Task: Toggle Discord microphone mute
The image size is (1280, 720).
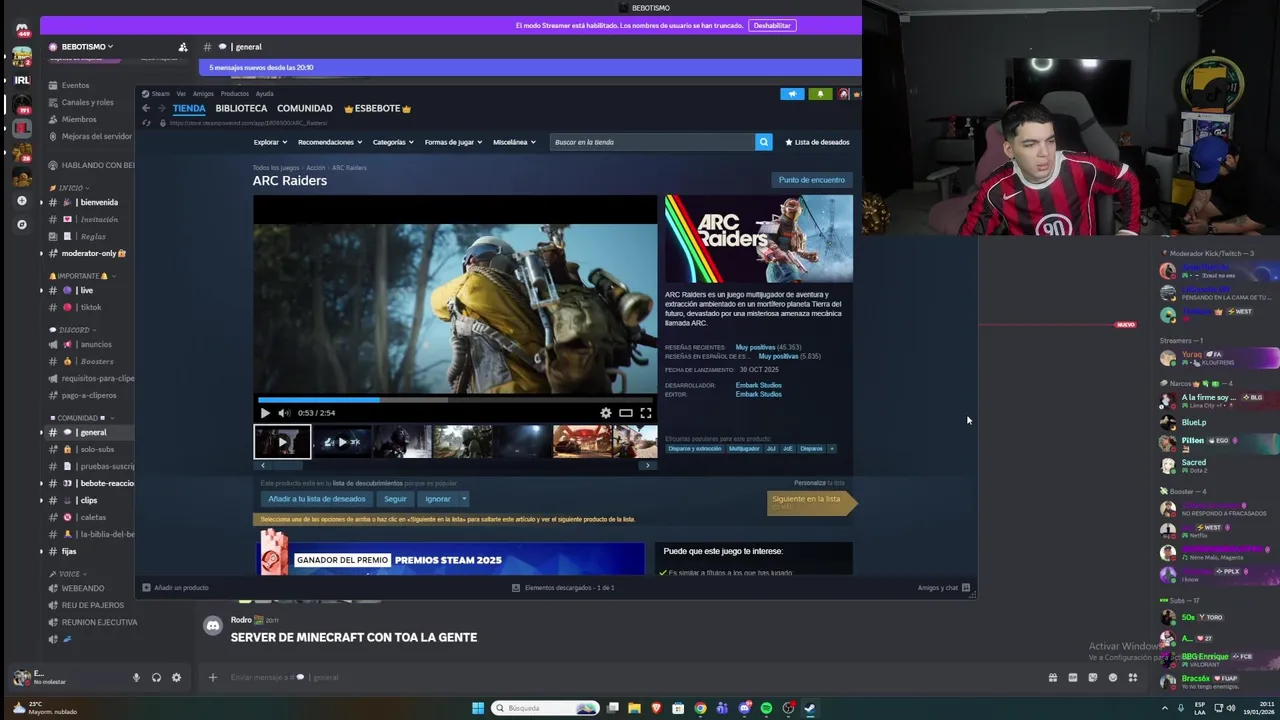Action: point(136,677)
